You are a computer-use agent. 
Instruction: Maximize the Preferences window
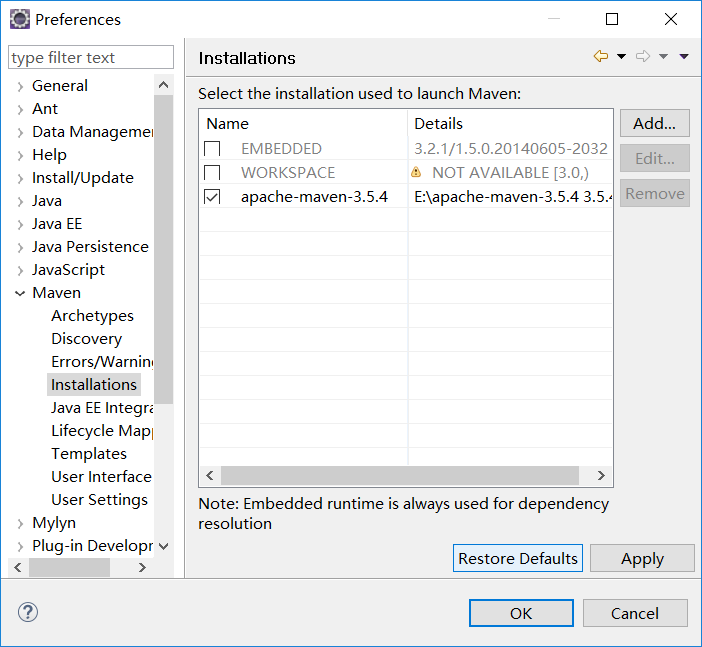coord(612,19)
